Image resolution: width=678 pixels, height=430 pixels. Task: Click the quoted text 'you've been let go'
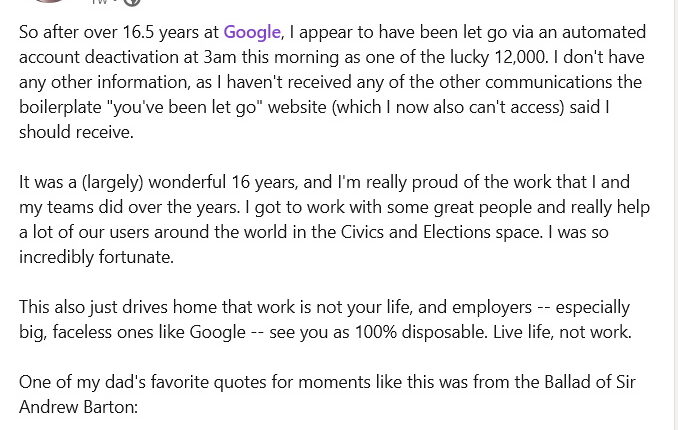click(x=185, y=107)
